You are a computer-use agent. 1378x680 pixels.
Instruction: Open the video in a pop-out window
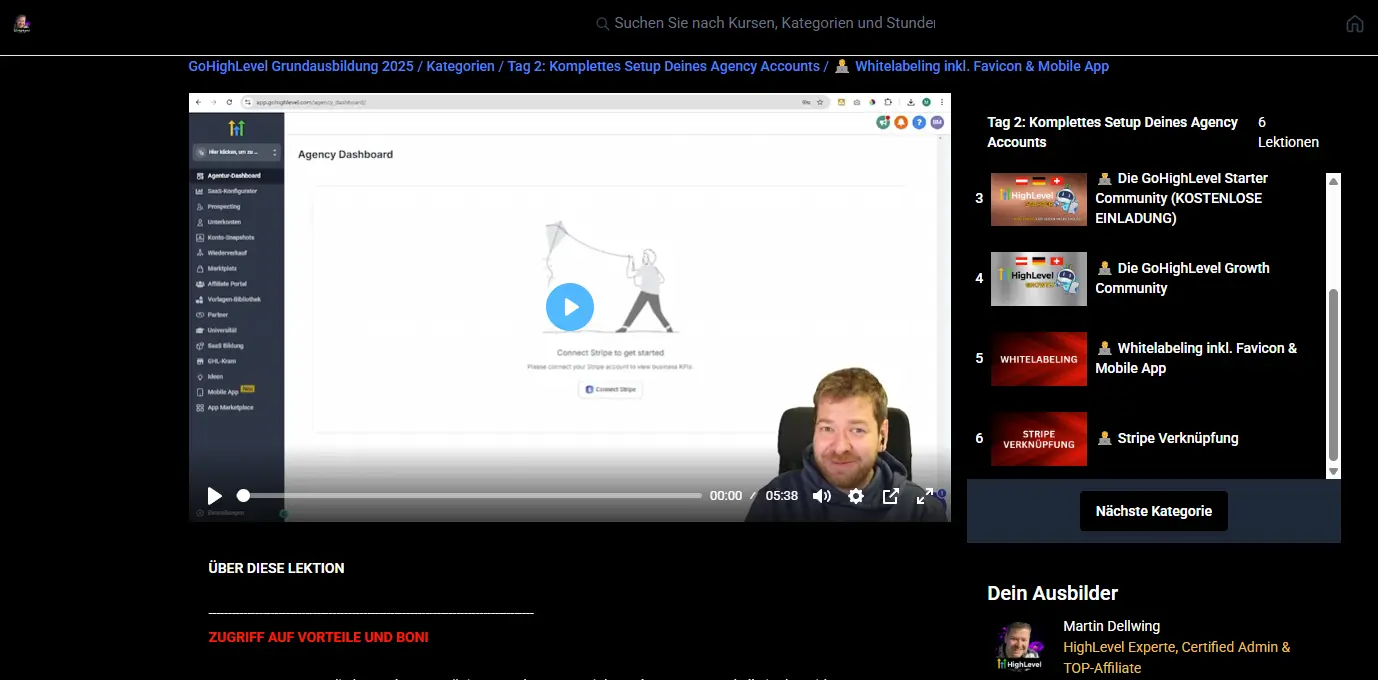pyautogui.click(x=891, y=496)
